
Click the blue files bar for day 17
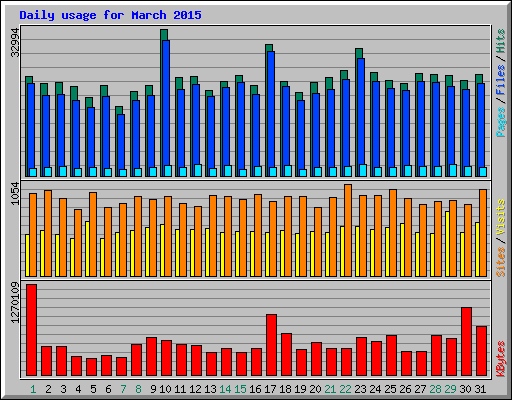coord(271,109)
